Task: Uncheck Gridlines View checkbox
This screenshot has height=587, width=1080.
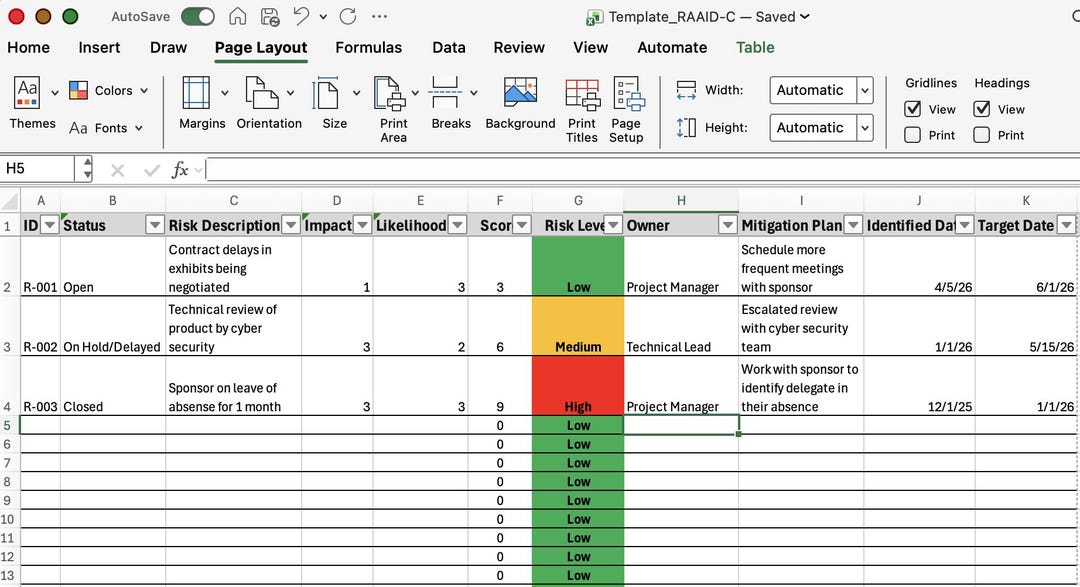Action: click(913, 109)
